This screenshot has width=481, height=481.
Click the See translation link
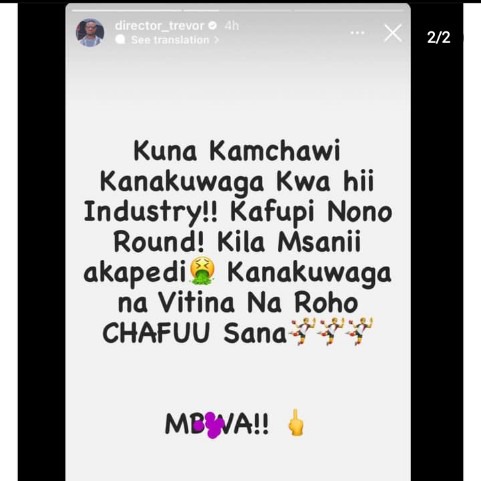(x=170, y=40)
